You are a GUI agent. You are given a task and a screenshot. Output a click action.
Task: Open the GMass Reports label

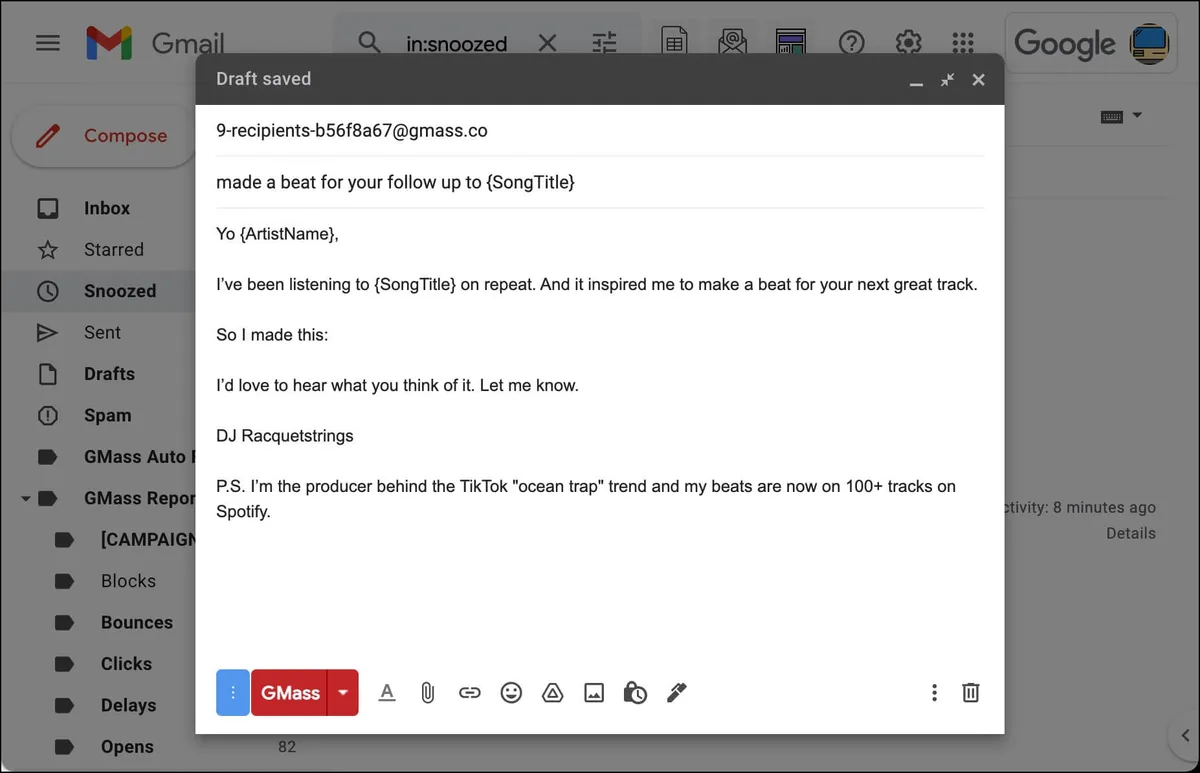139,498
